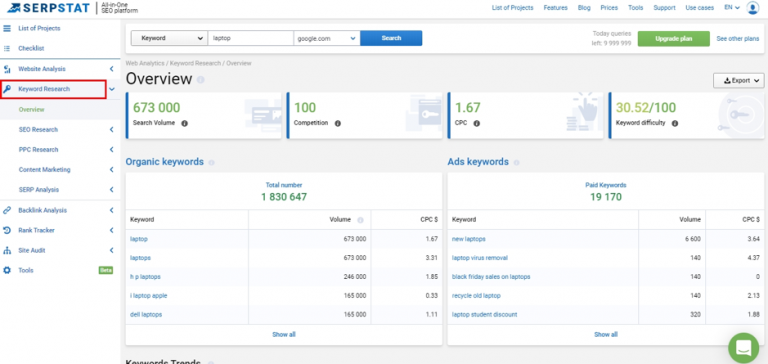The image size is (768, 364).
Task: Open Prices in top navigation
Action: [609, 8]
